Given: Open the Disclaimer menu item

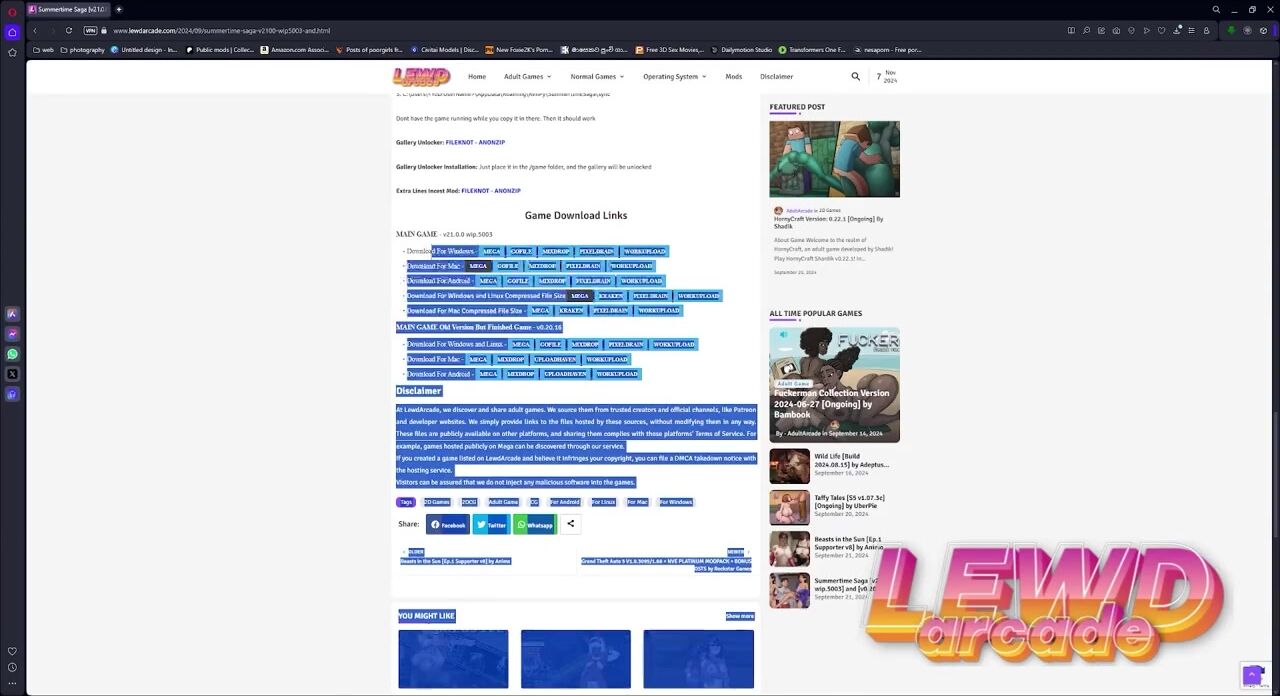Looking at the screenshot, I should click(776, 76).
